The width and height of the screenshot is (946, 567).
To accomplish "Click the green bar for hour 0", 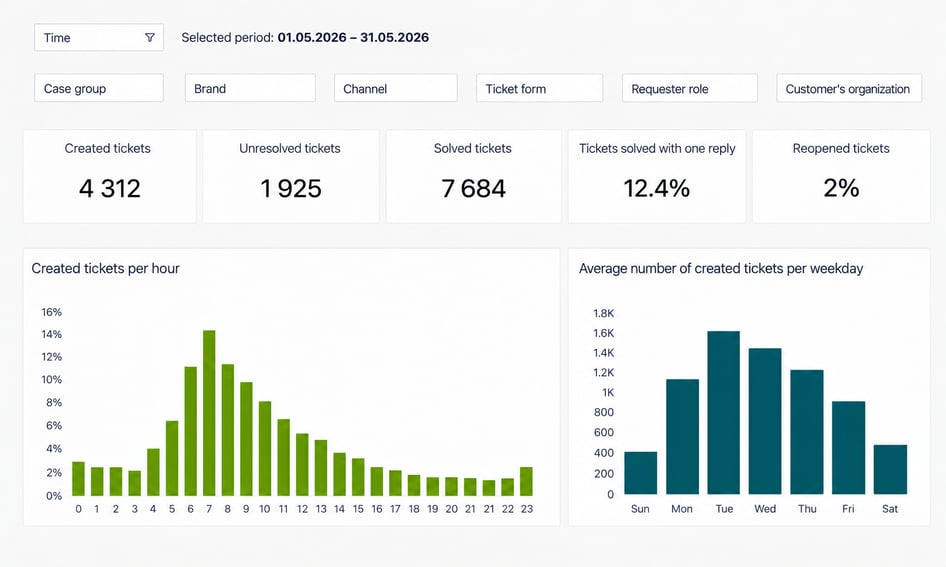I will click(x=78, y=479).
